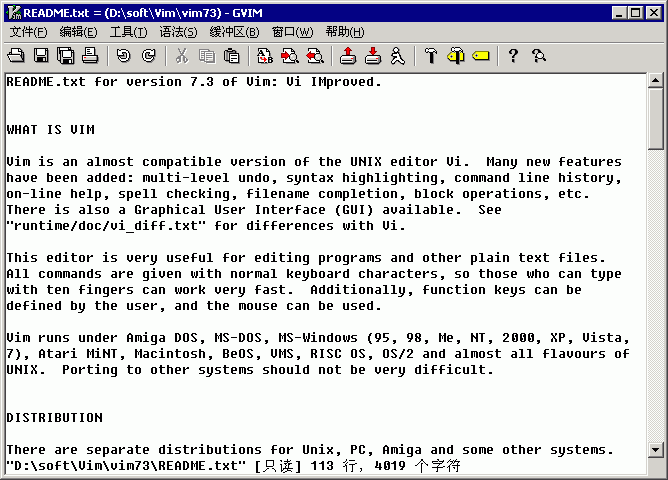Click the Redo toolbar icon
This screenshot has width=668, height=480.
coord(149,56)
